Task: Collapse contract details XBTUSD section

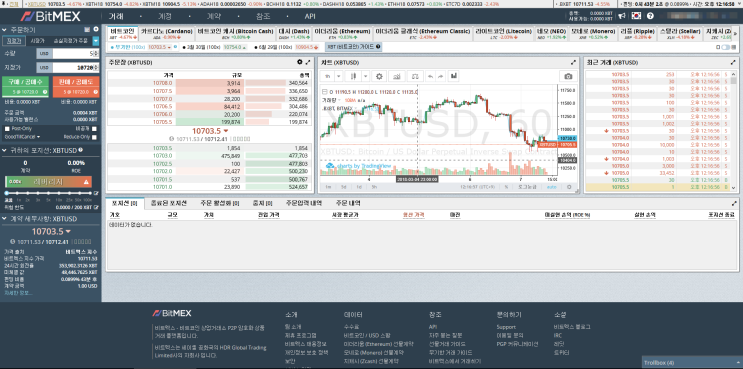Action: [3, 219]
